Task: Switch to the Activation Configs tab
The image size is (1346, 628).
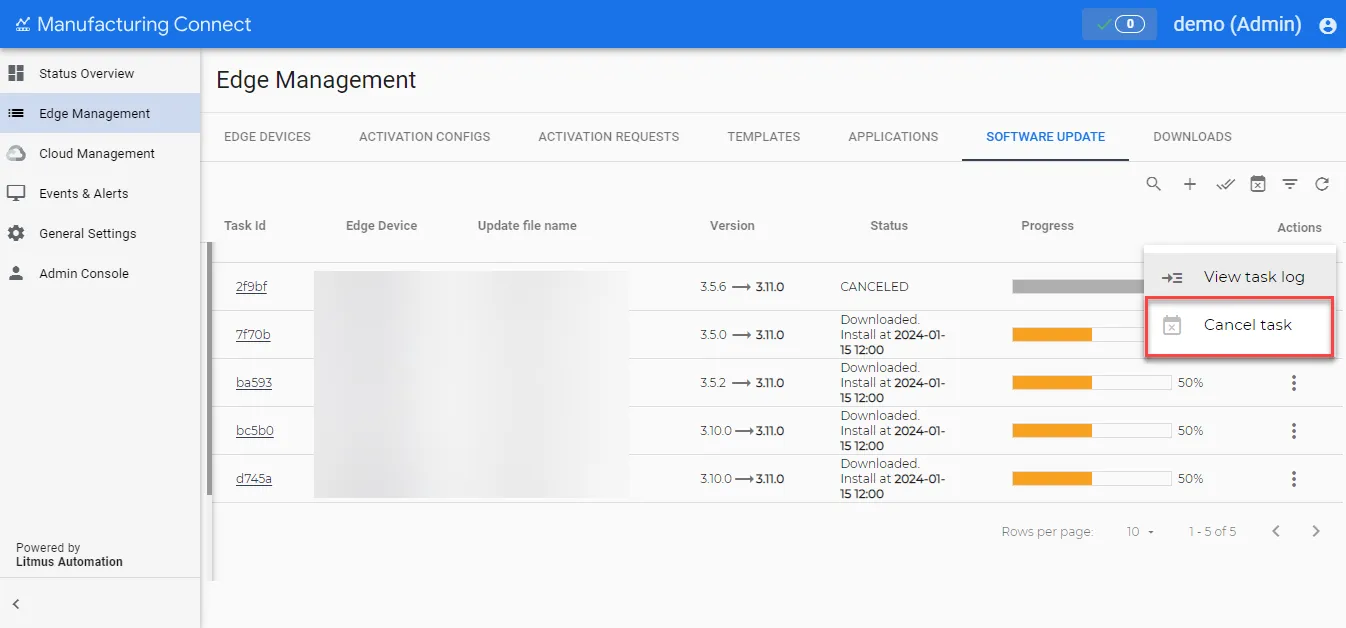Action: tap(425, 137)
